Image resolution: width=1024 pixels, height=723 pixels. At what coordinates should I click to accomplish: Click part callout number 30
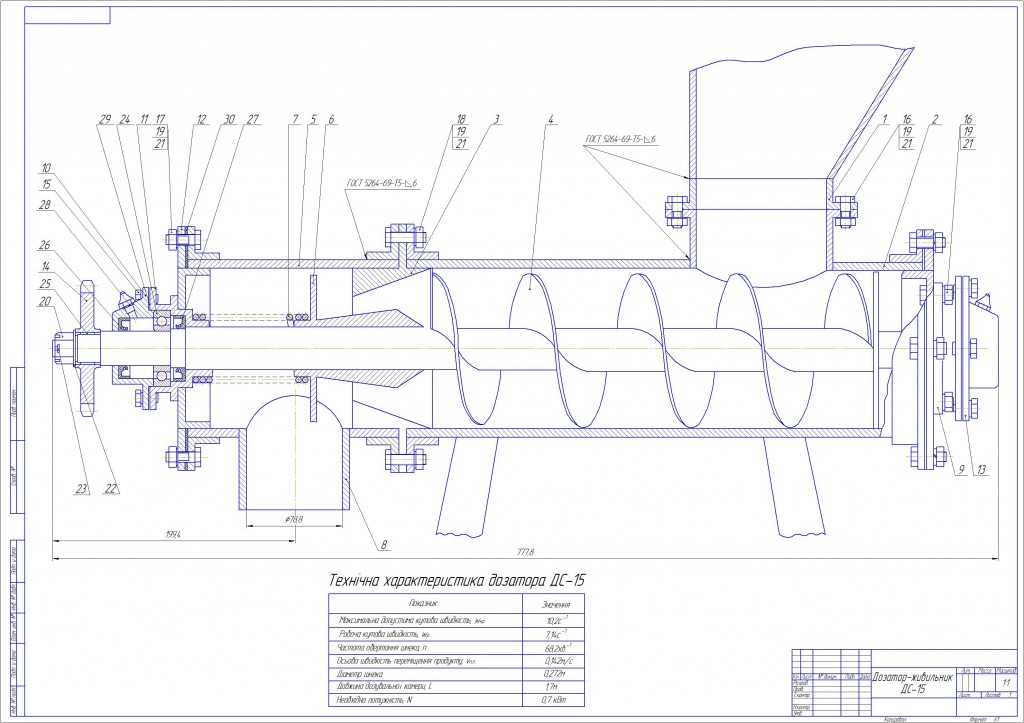[229, 120]
